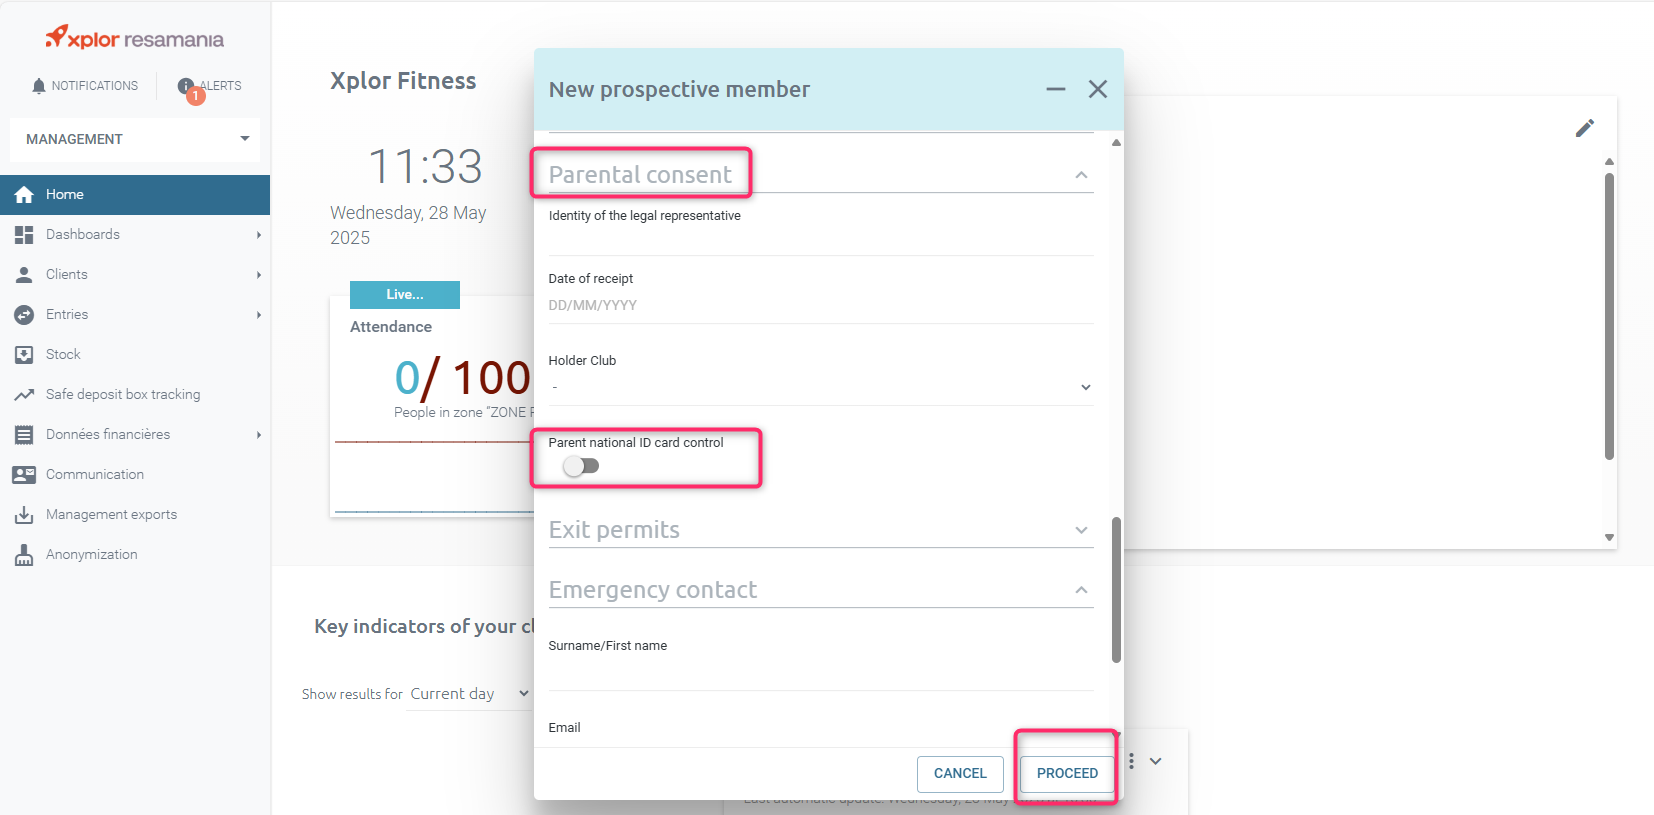
Task: Open the Holder Club dropdown
Action: (x=820, y=387)
